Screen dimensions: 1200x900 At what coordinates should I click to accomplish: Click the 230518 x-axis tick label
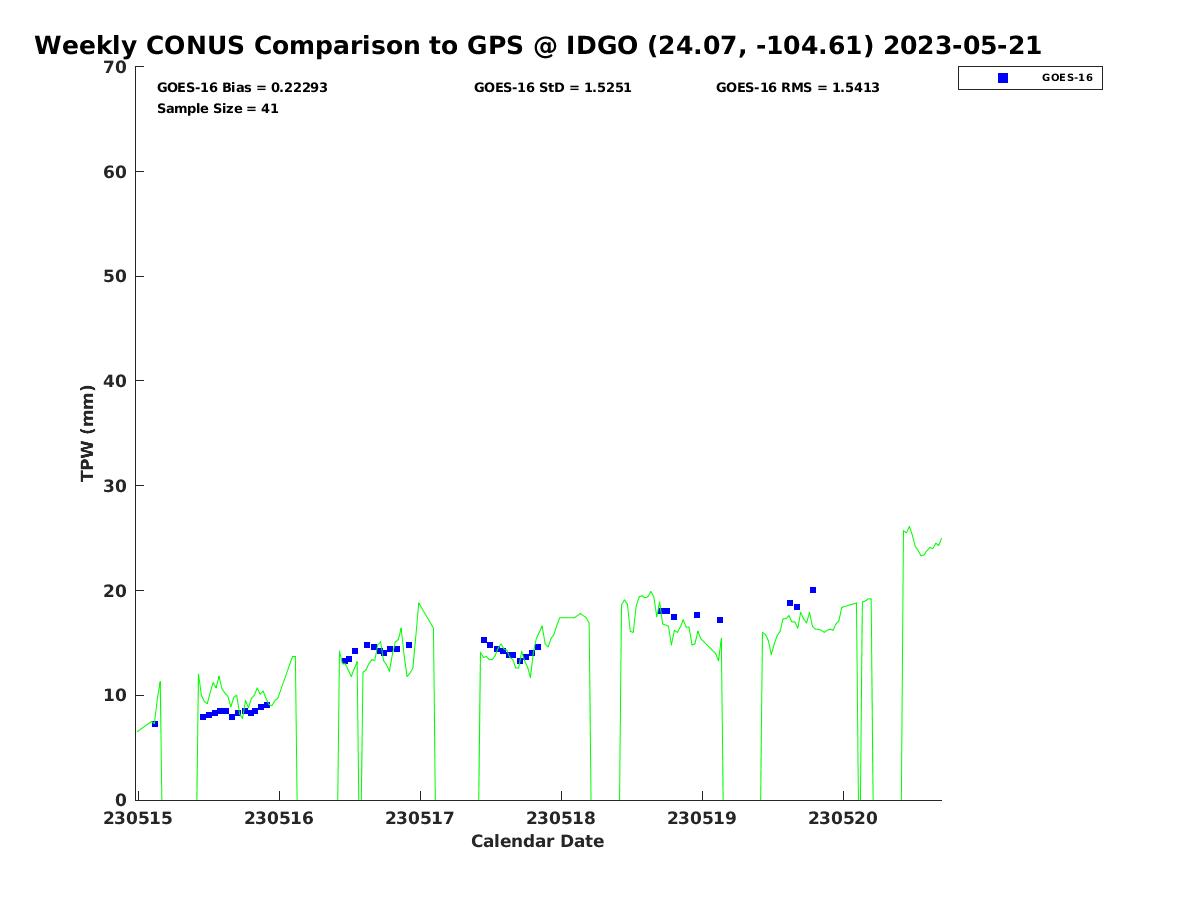pos(561,818)
